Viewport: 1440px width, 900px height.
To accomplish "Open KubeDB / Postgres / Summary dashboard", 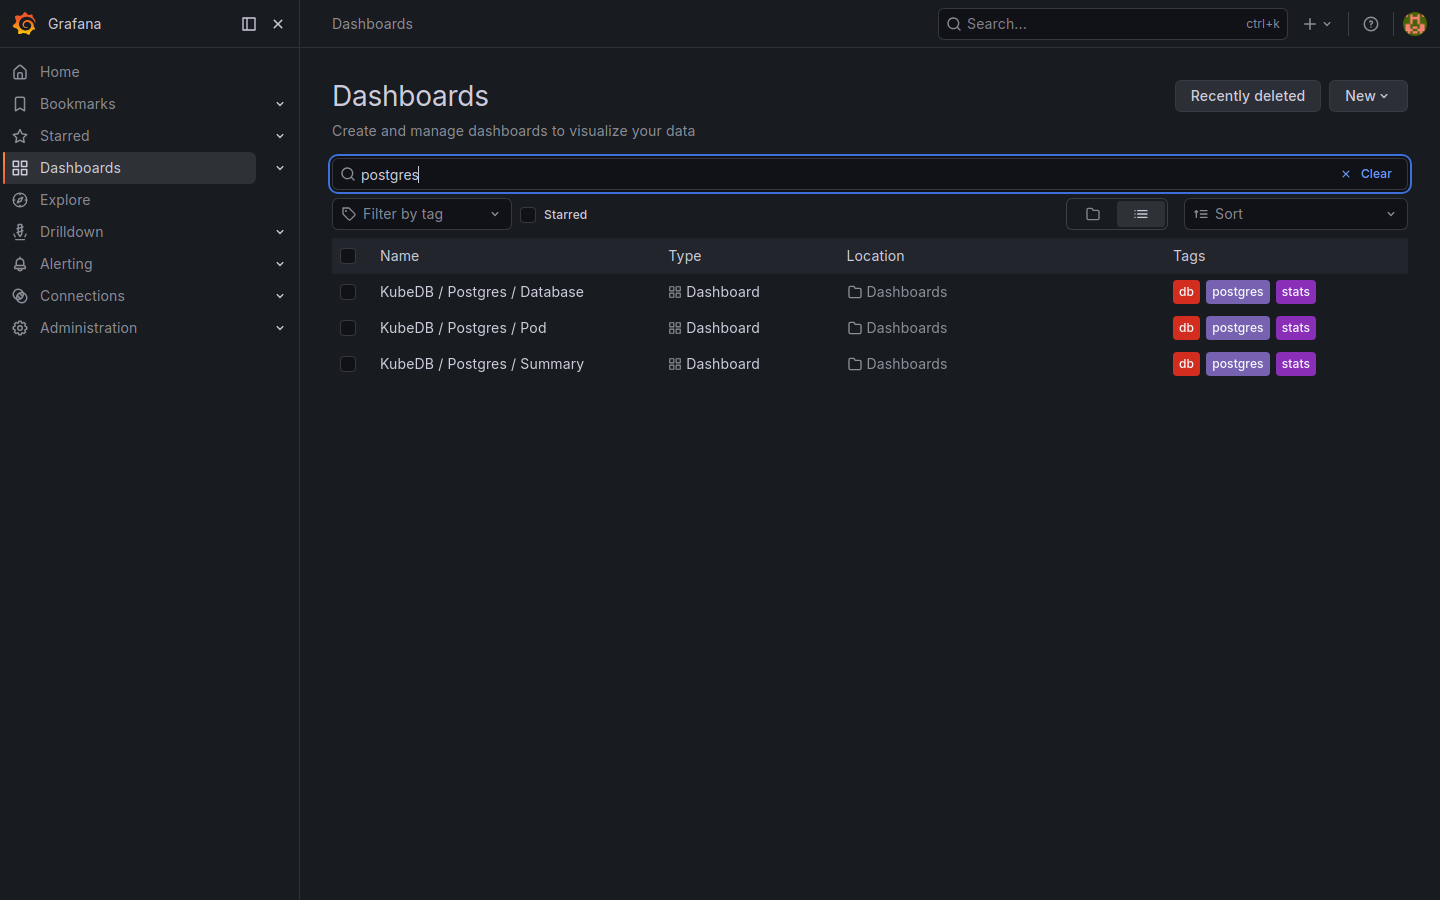I will 482,364.
